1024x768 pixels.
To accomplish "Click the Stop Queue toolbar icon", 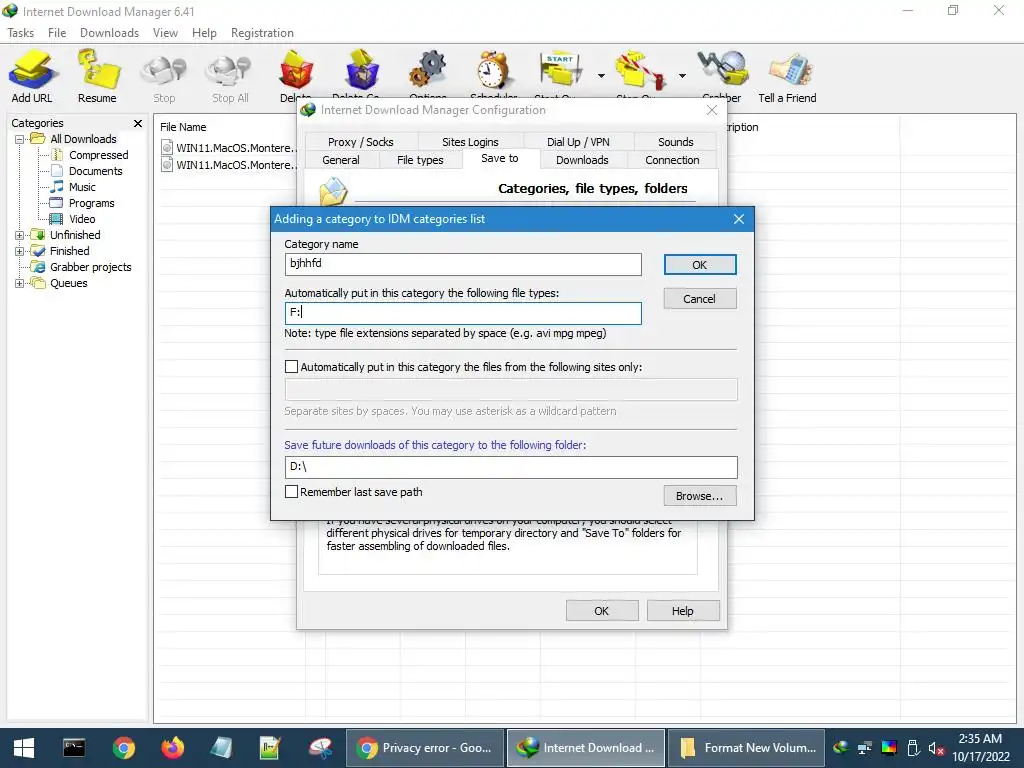I will click(639, 76).
